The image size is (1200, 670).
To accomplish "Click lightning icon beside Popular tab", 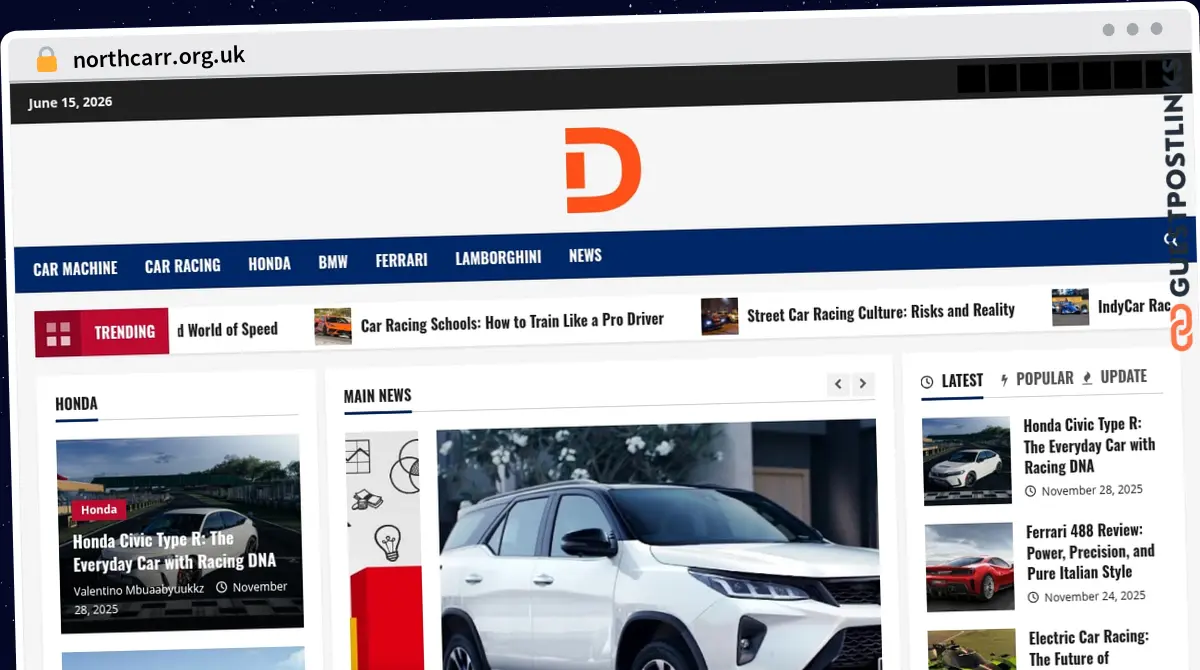I will pos(1004,380).
